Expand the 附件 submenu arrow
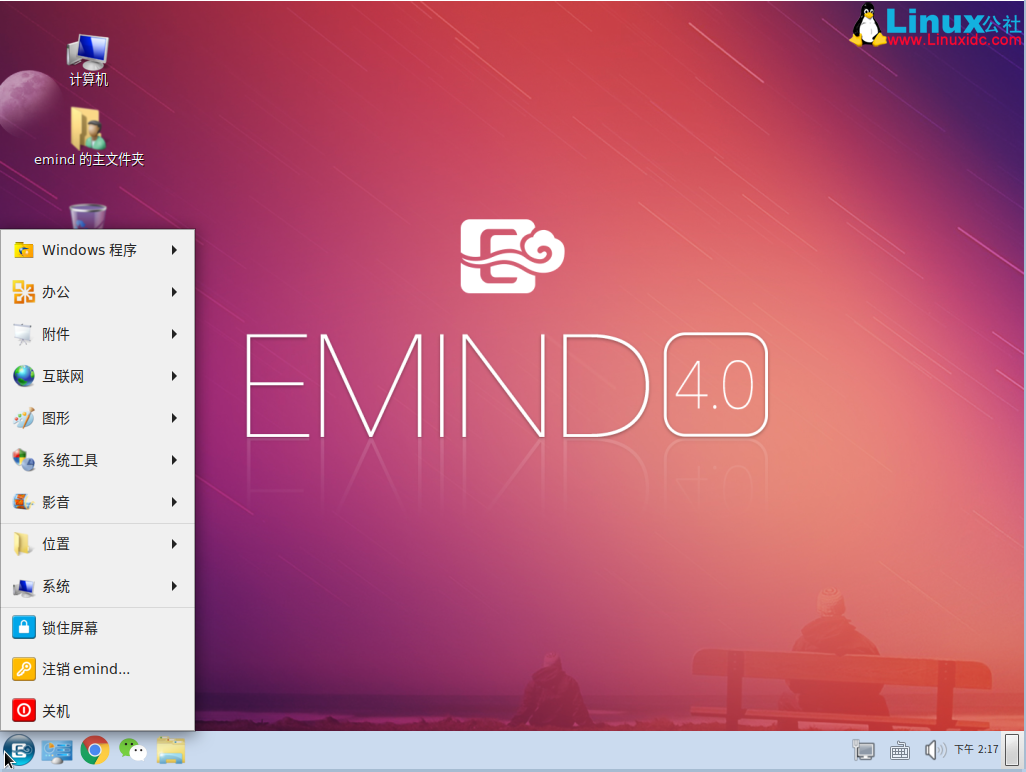 pos(174,334)
